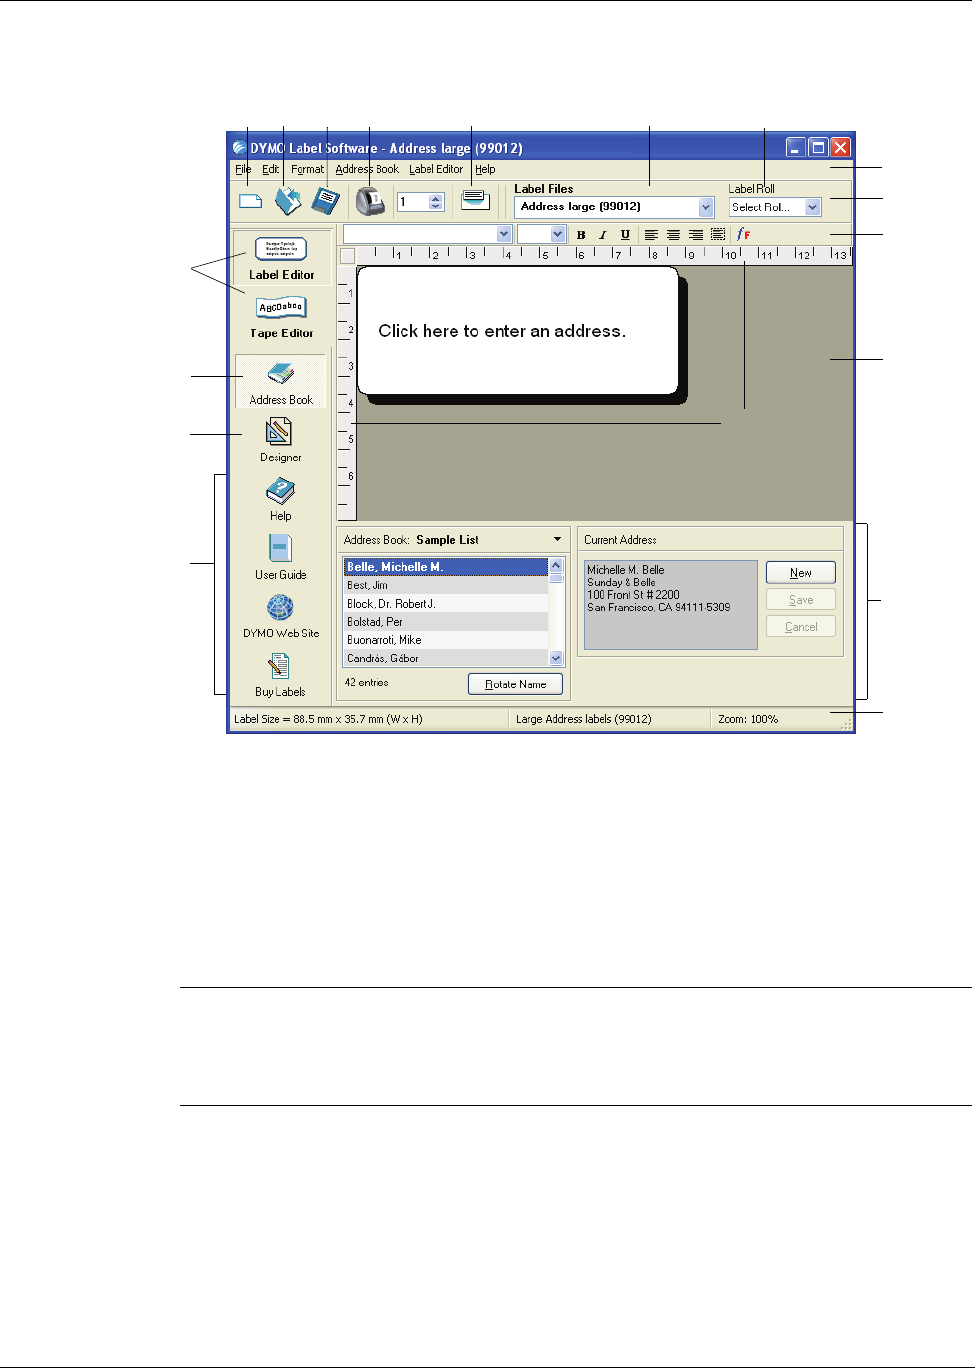Open the Edit menu

(x=270, y=170)
